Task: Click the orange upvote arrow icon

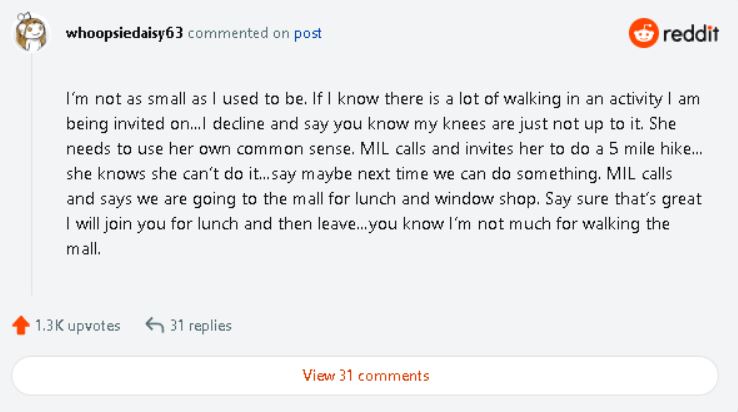Action: point(20,325)
